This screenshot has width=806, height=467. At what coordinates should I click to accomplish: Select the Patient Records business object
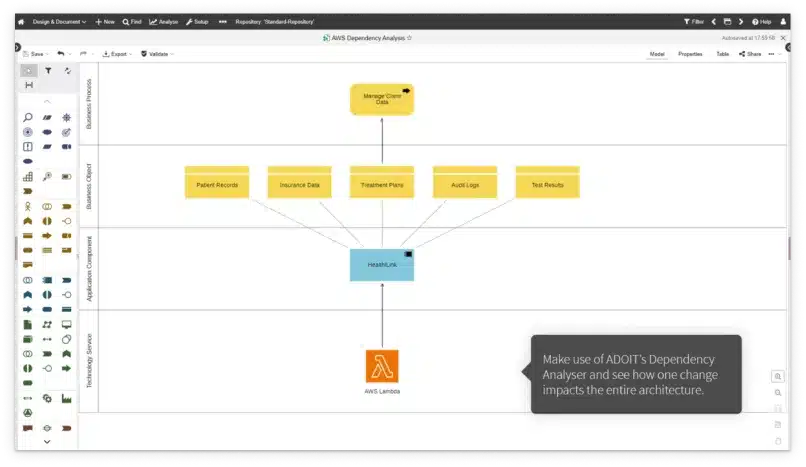coord(217,182)
